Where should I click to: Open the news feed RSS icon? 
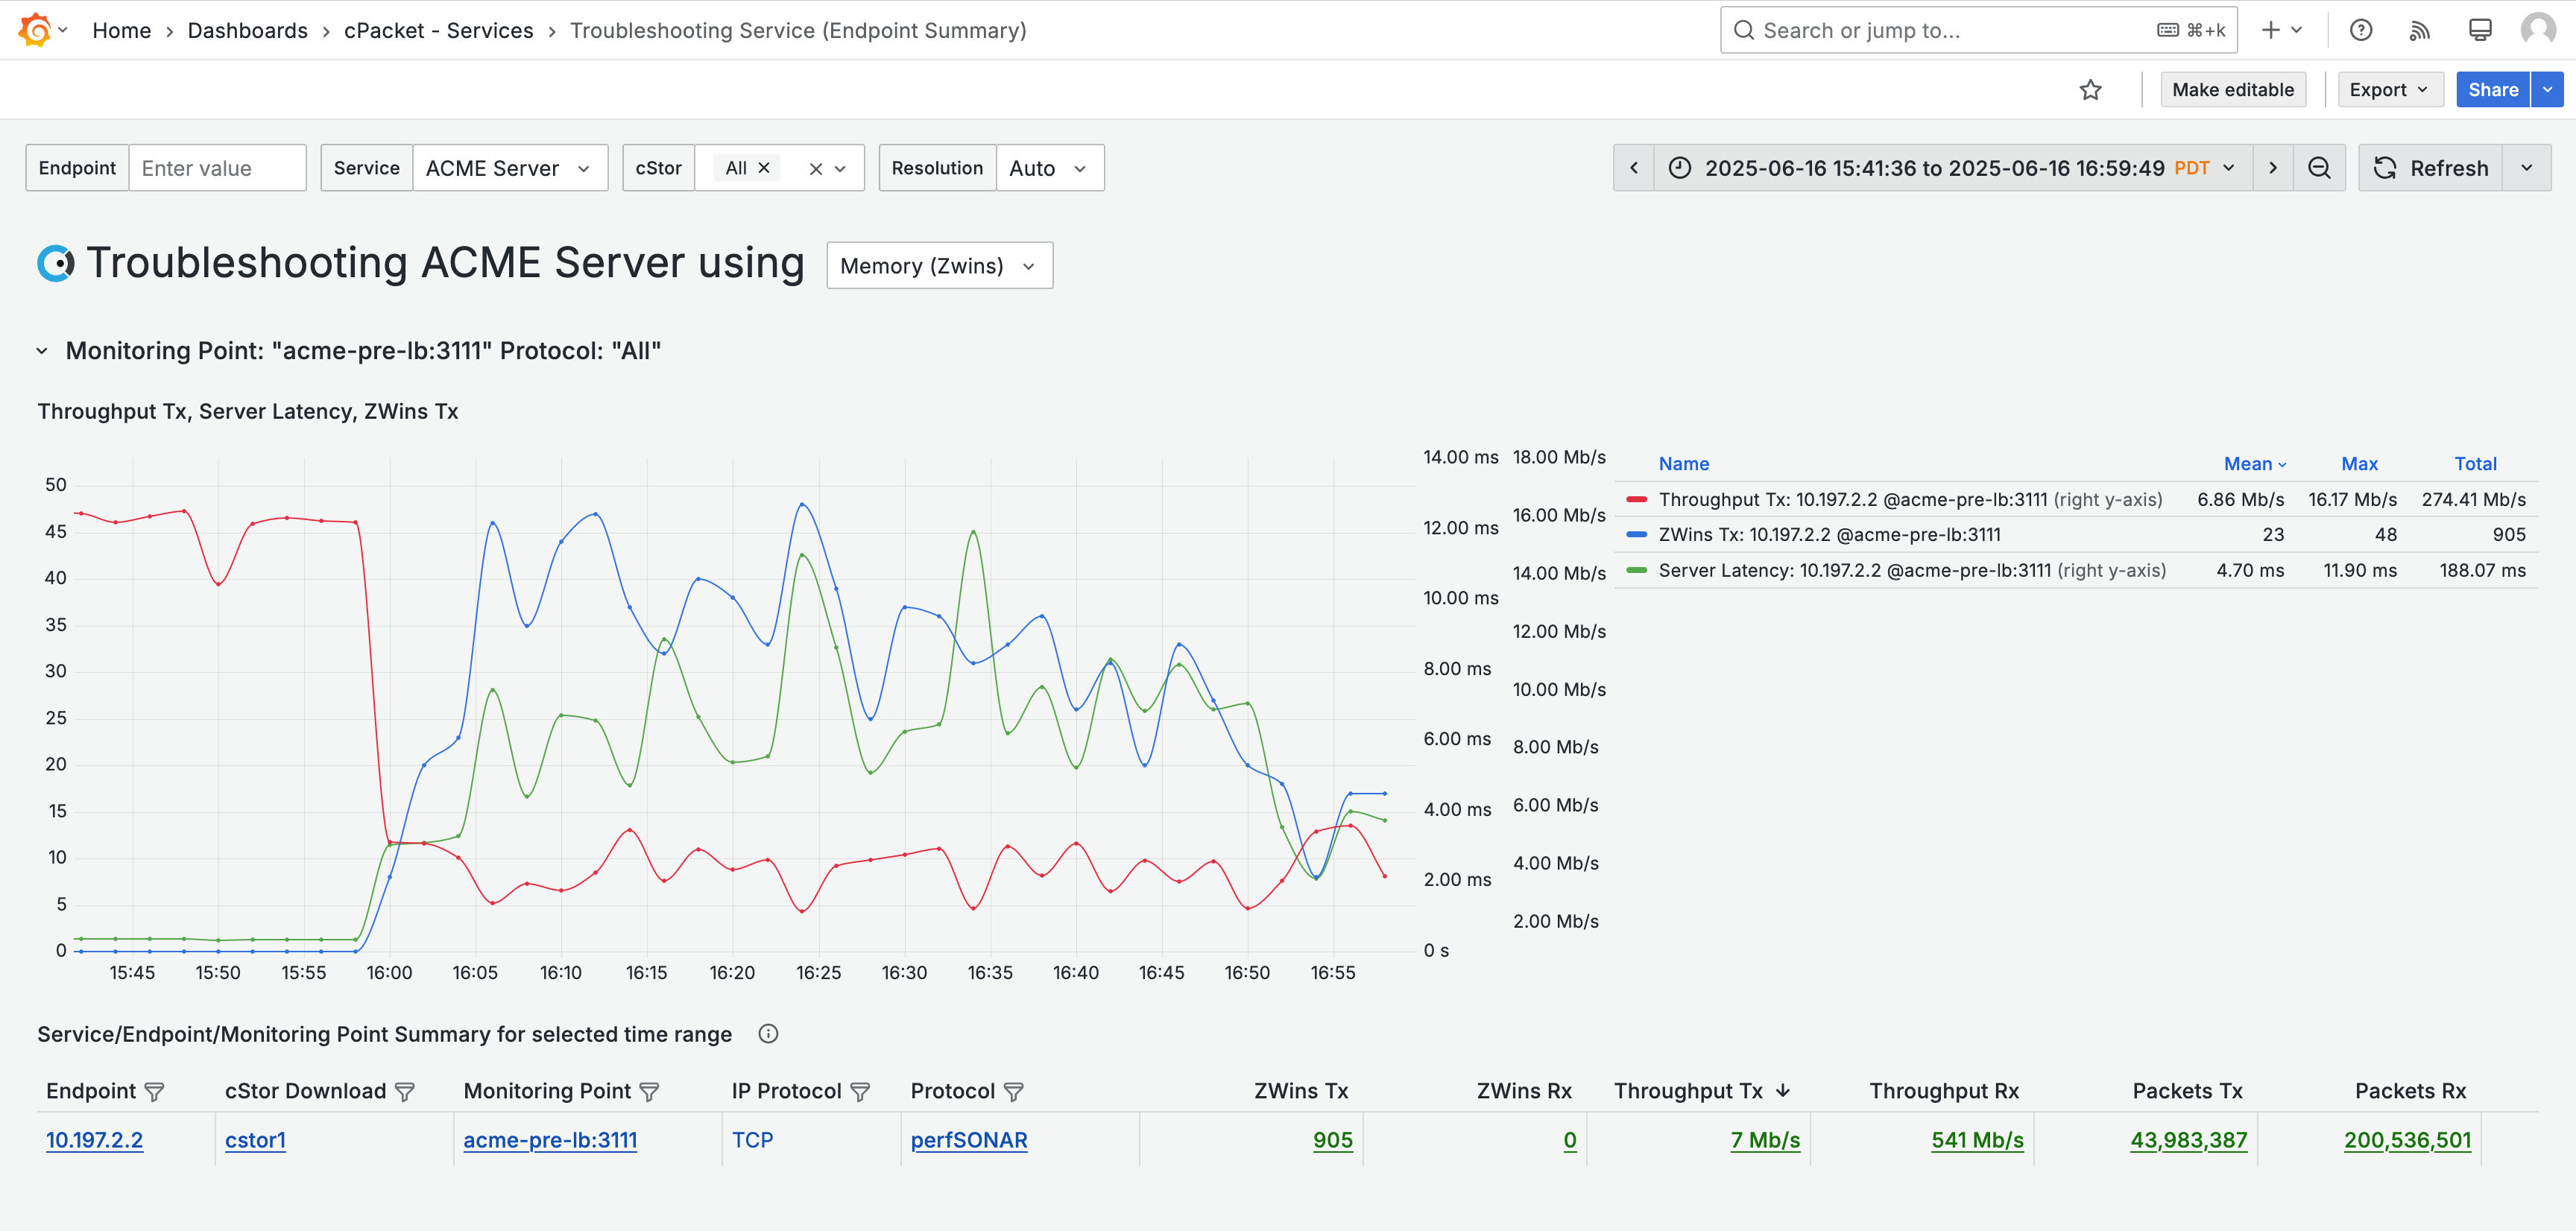[x=2419, y=30]
